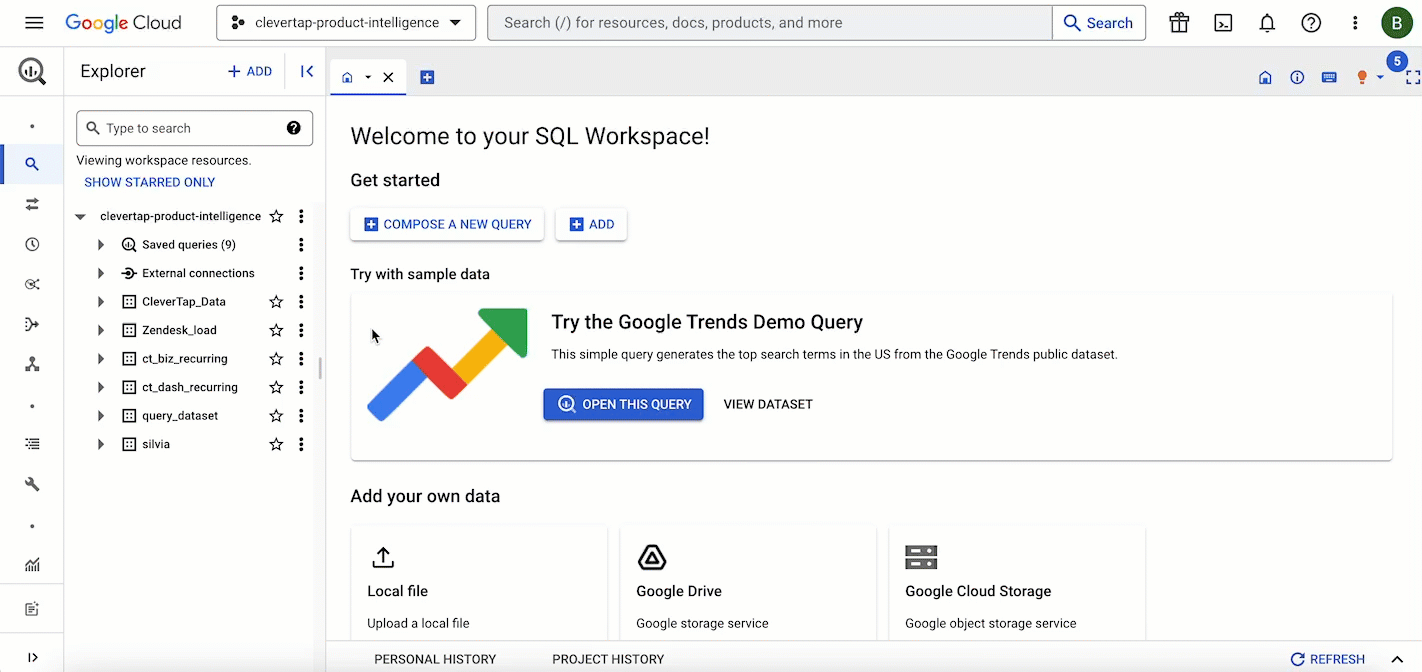1422x672 pixels.
Task: Expand the silvia dataset
Action: [x=100, y=444]
